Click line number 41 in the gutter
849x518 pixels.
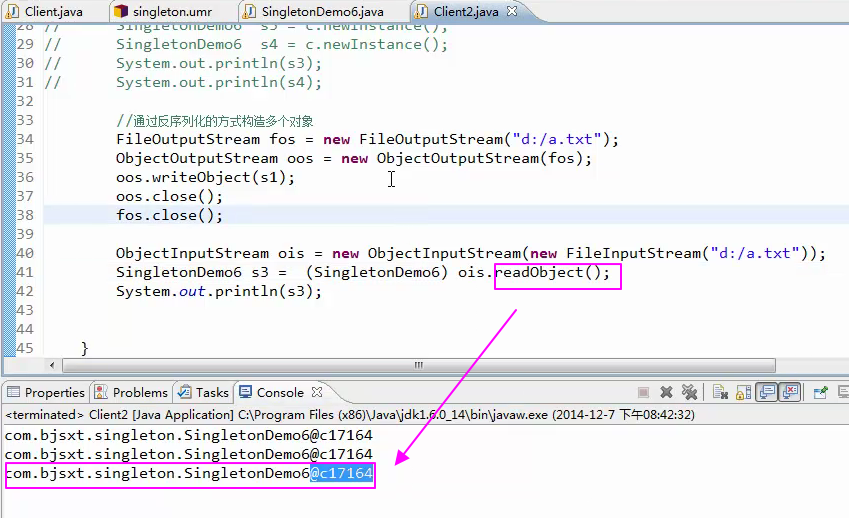click(x=25, y=272)
